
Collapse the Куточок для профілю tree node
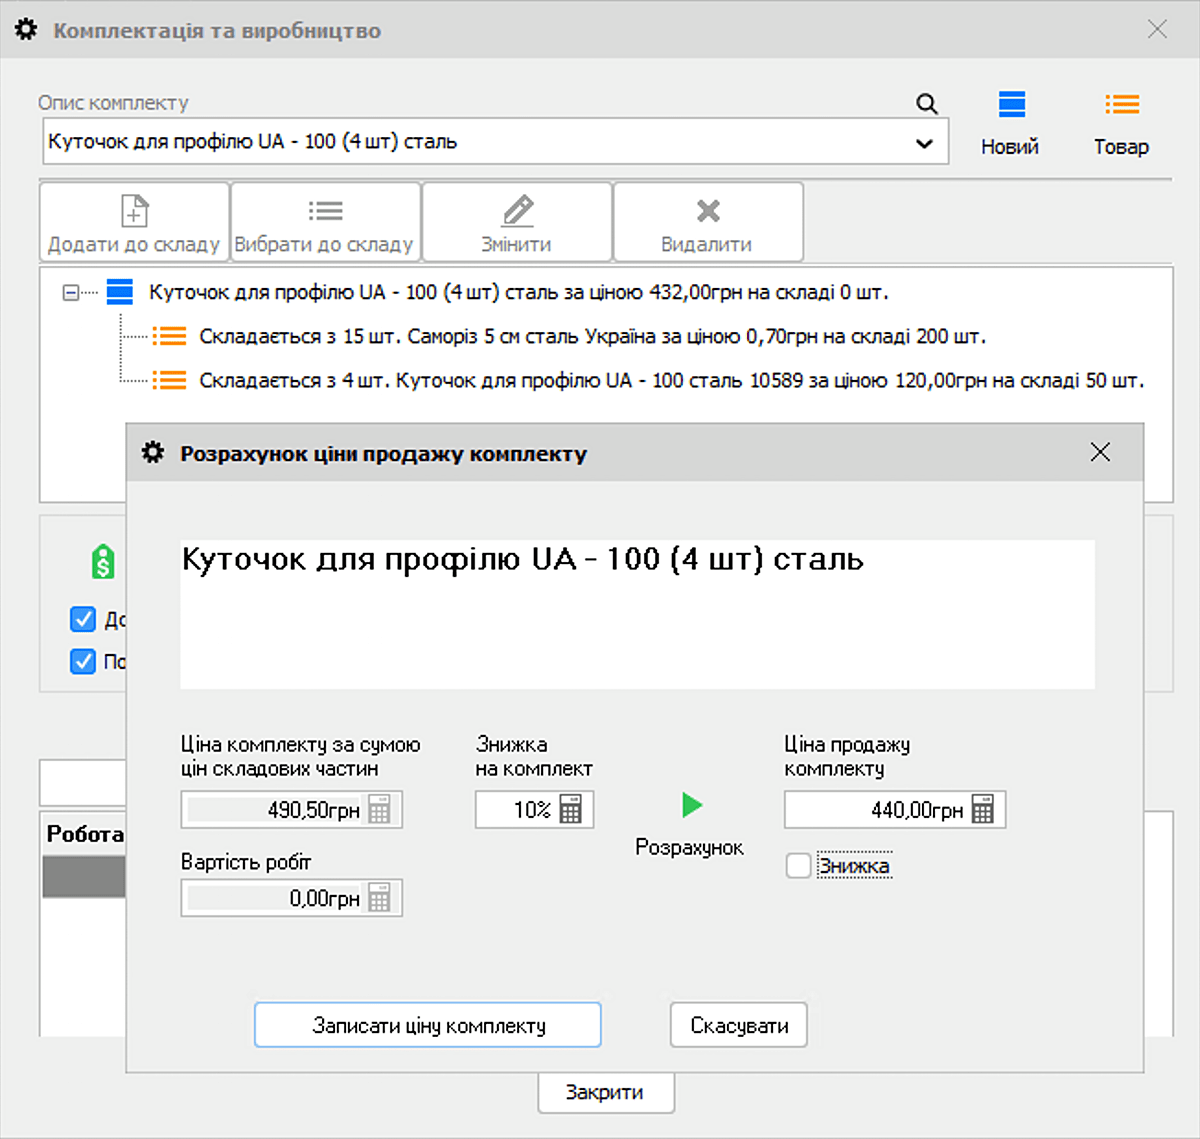click(x=70, y=293)
